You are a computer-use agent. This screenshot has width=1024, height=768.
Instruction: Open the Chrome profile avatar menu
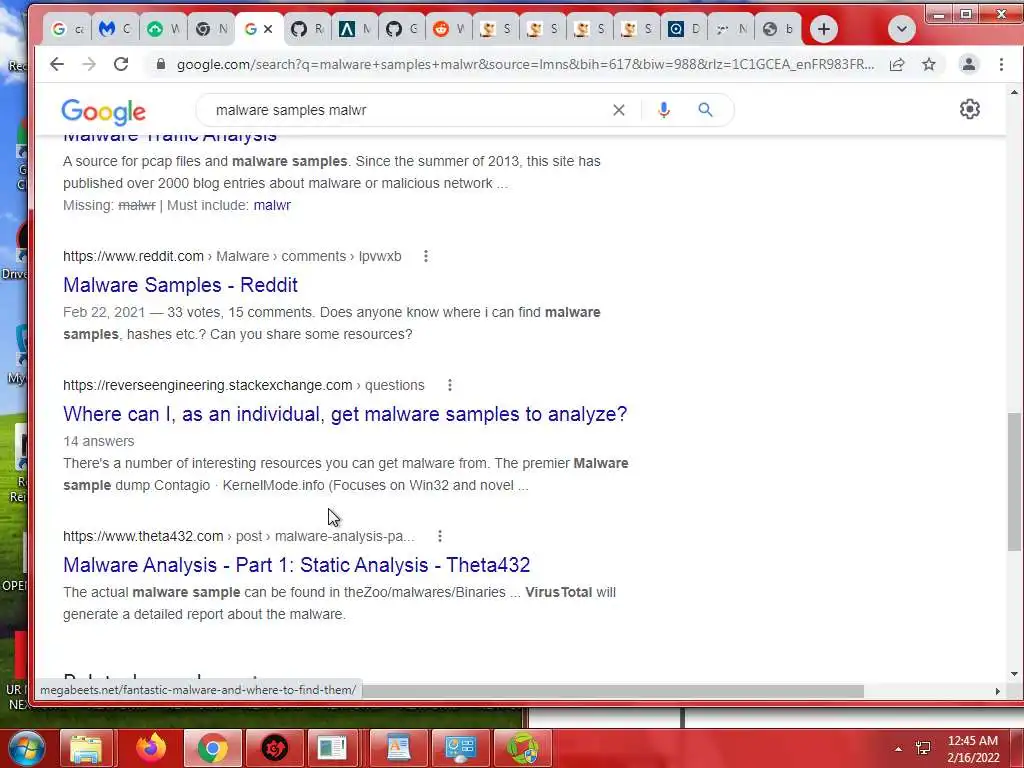968,64
